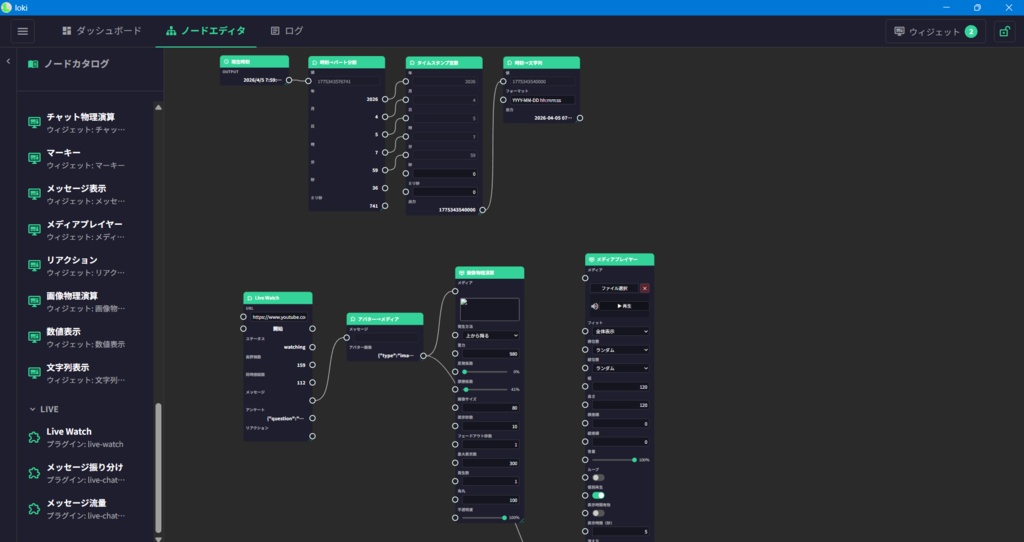The height and width of the screenshot is (542, 1024).
Task: Open the 全体表示 fit dropdown
Action: tap(620, 331)
